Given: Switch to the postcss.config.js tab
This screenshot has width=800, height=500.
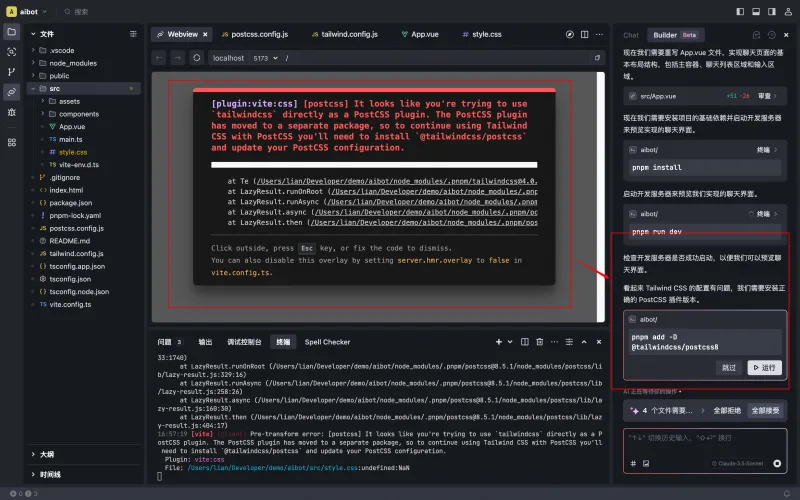Looking at the screenshot, I should tap(259, 34).
